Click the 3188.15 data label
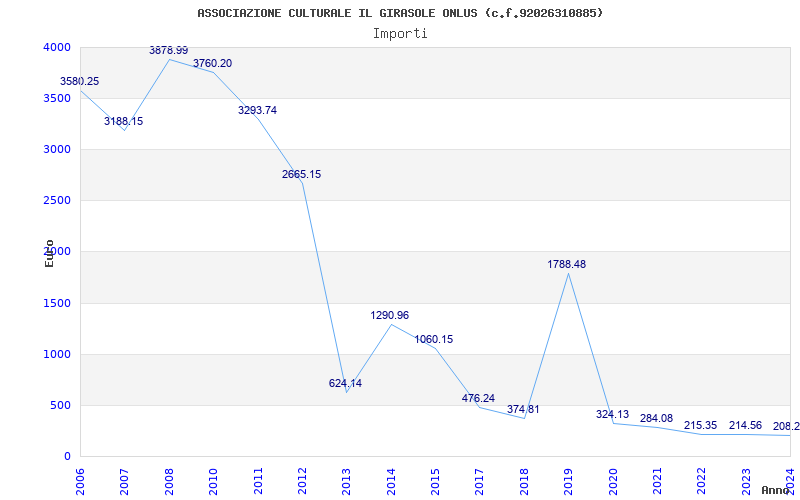This screenshot has width=800, height=500. [123, 121]
